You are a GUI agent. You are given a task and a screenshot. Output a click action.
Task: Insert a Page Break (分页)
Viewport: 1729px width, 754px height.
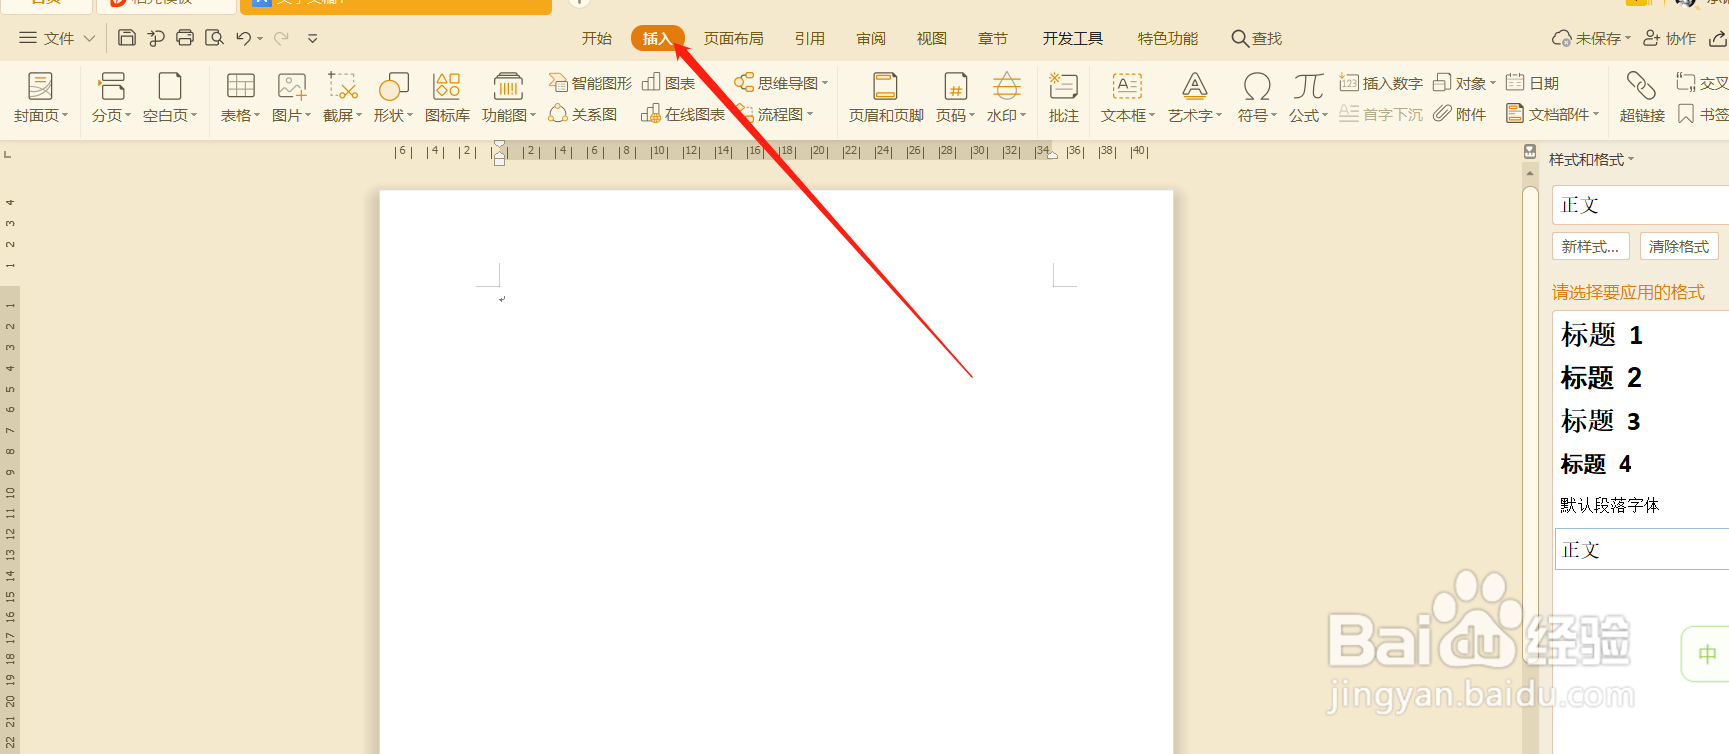click(111, 98)
